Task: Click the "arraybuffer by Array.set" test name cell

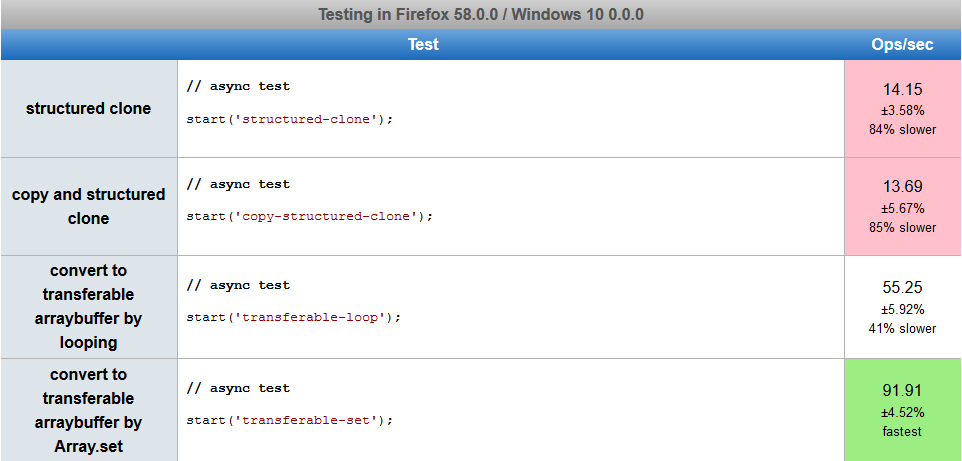Action: [89, 410]
